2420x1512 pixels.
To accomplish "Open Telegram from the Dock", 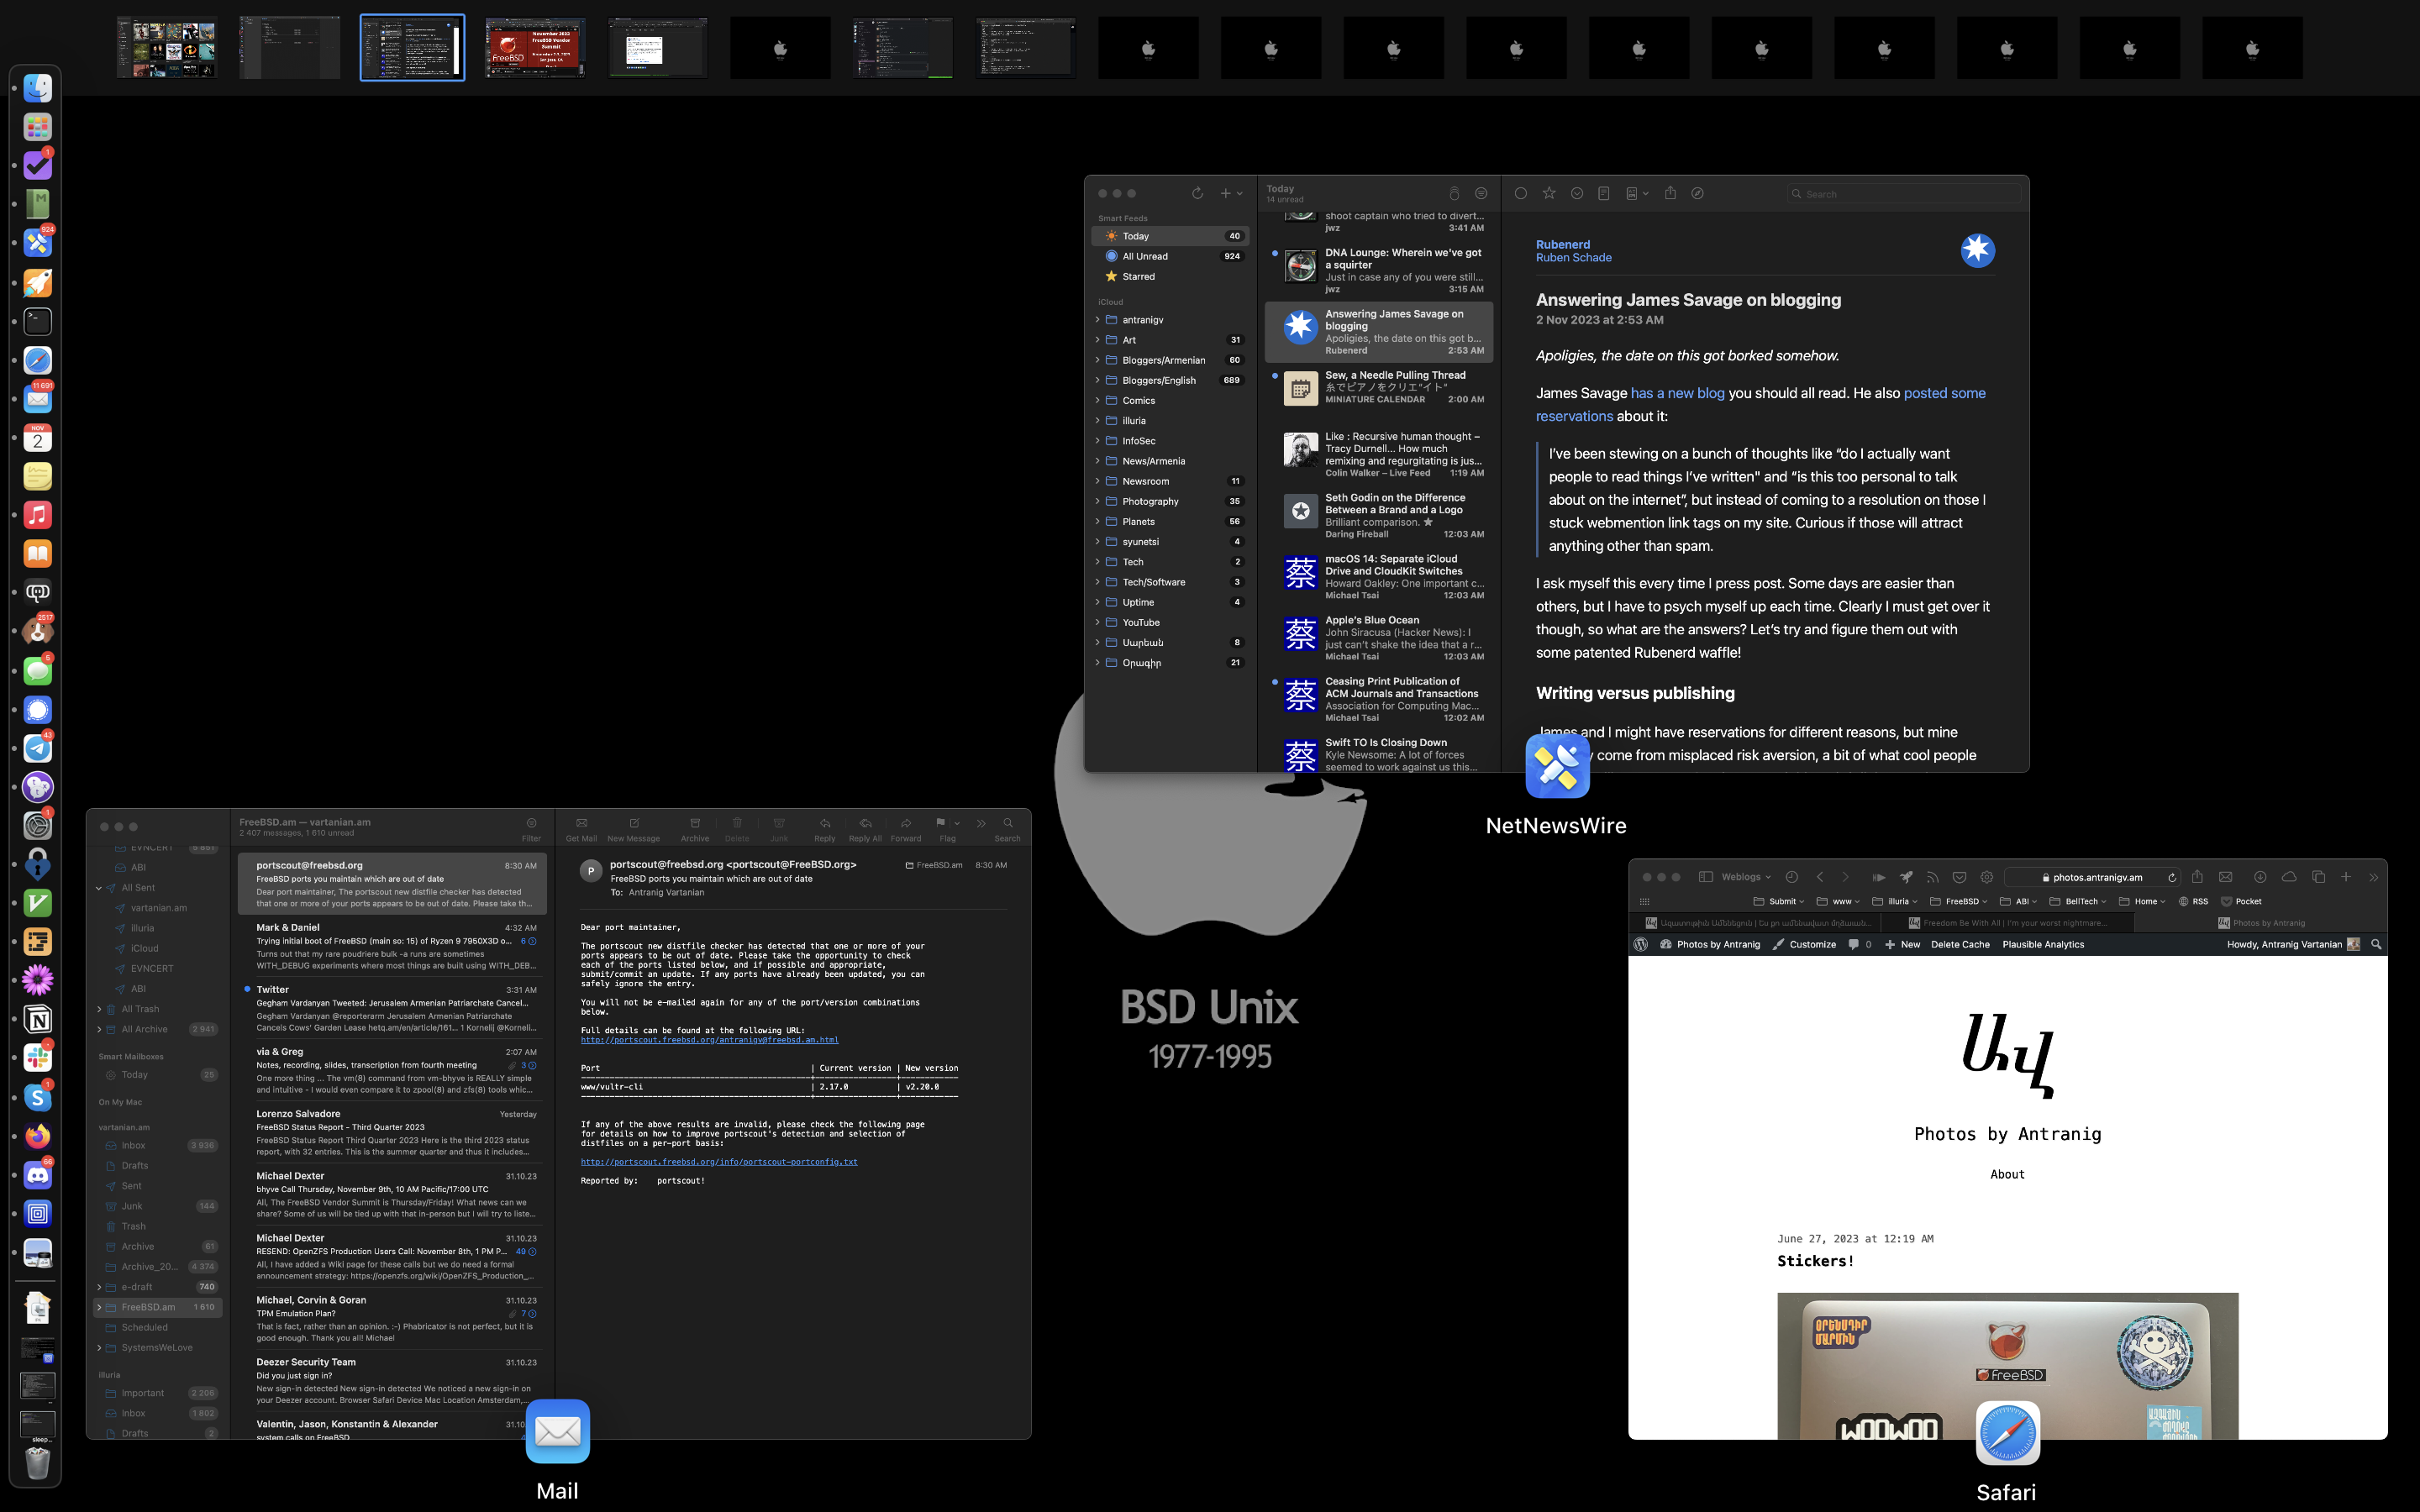I will [x=38, y=749].
